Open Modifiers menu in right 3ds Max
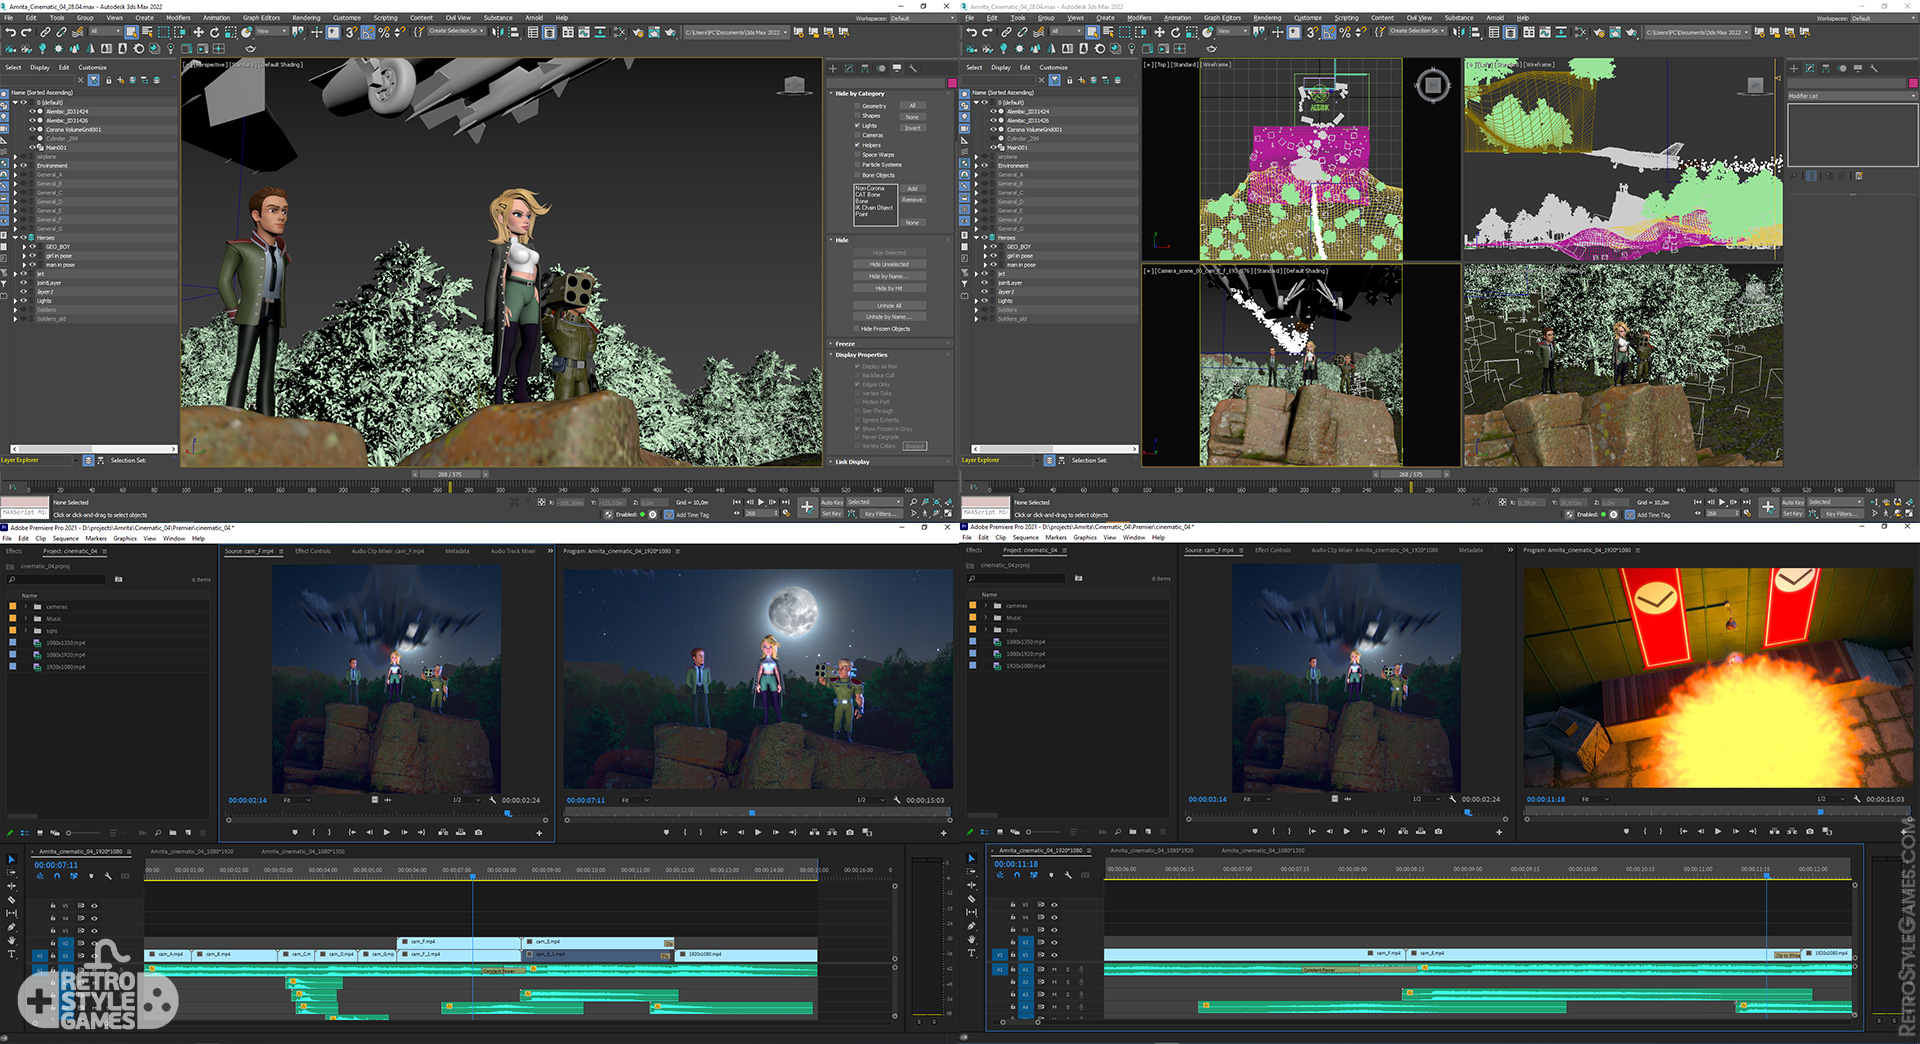This screenshot has width=1920, height=1044. click(1139, 18)
